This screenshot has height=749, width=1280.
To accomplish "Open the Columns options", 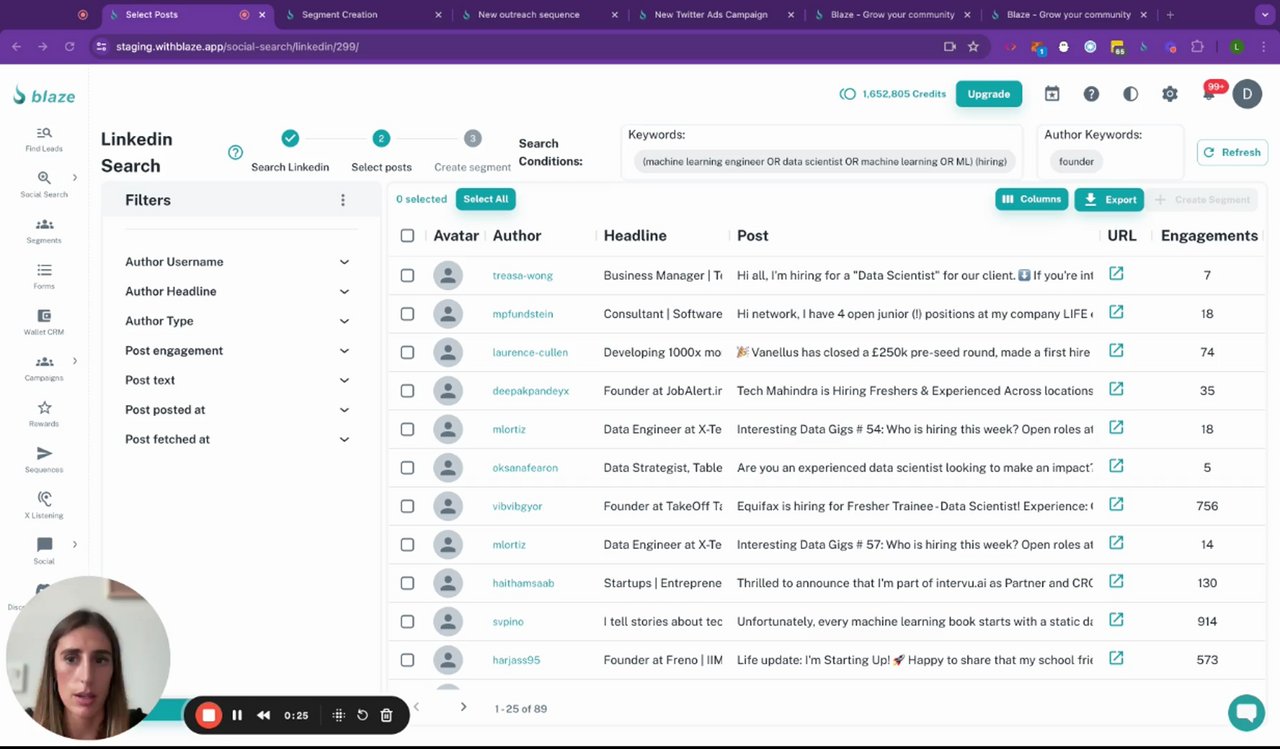I will (x=1032, y=199).
